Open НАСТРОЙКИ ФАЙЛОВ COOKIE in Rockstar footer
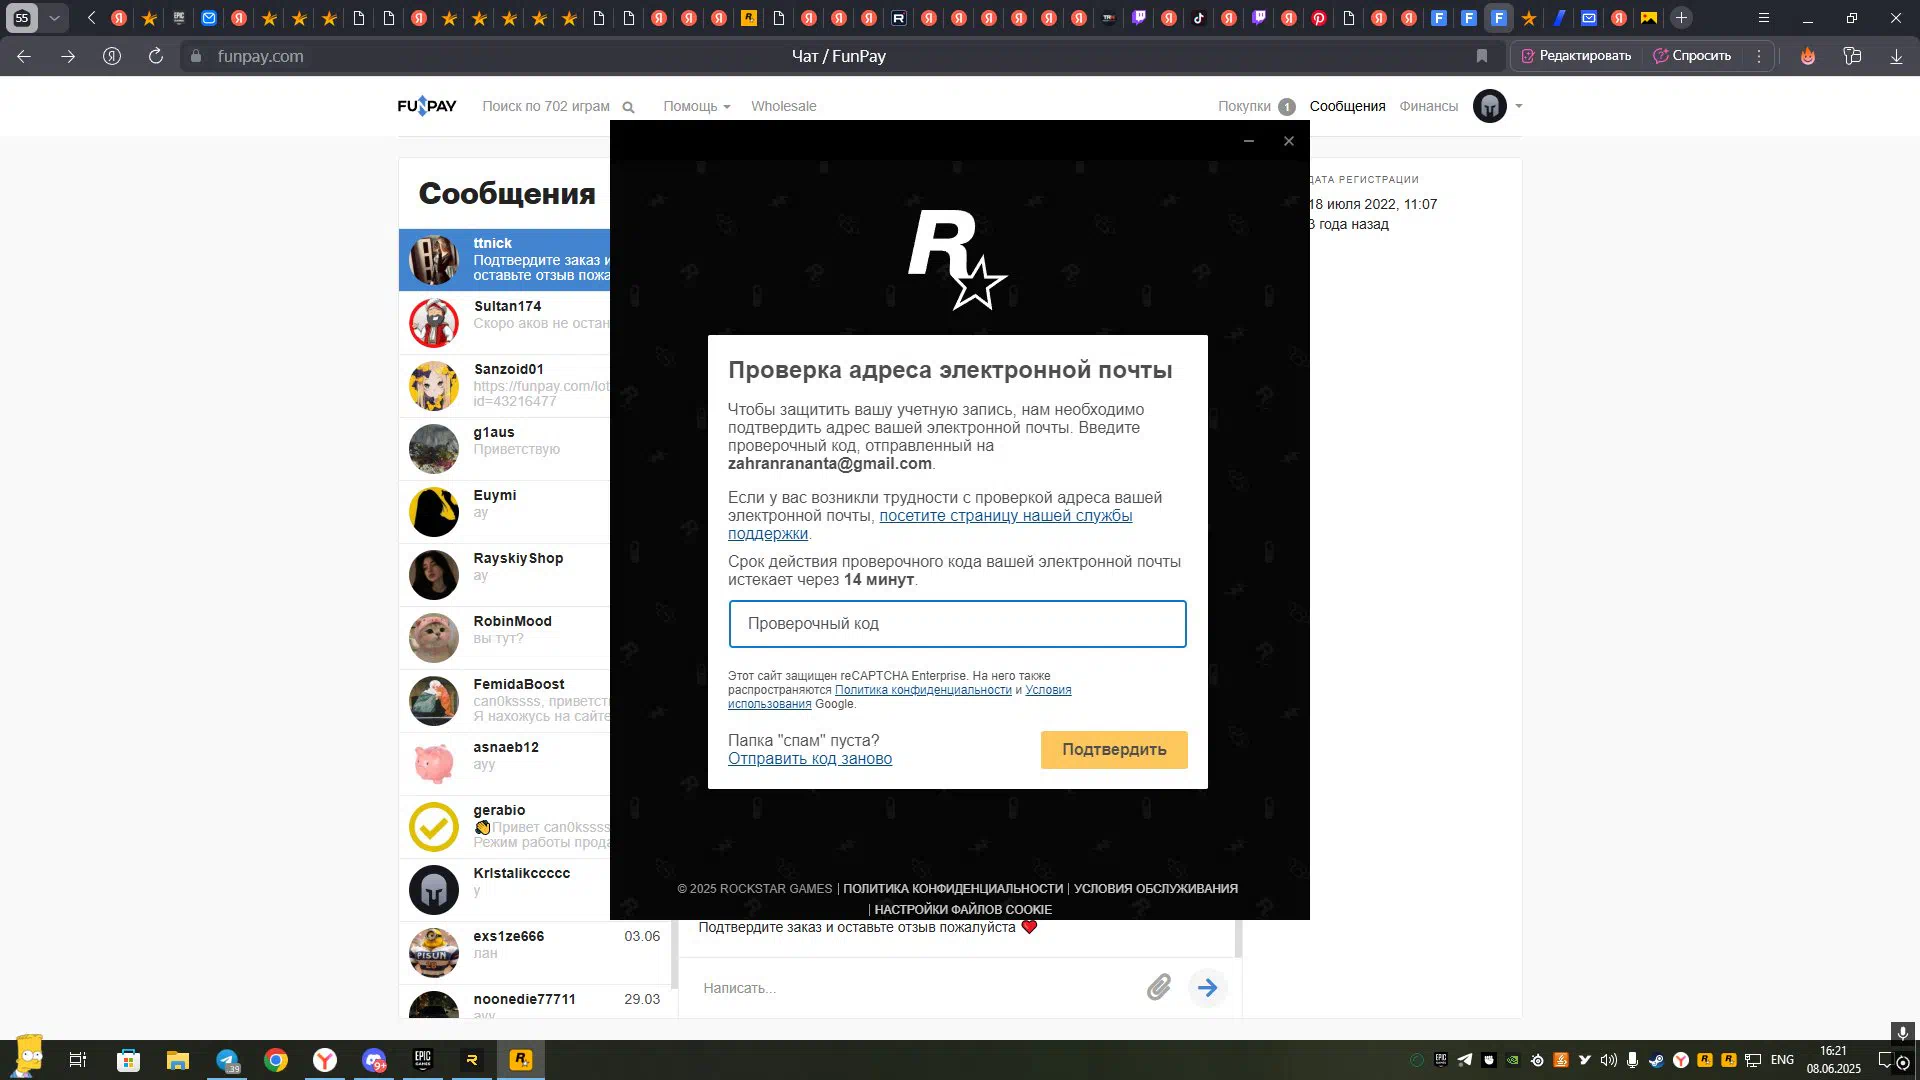The image size is (1920, 1080). 963,910
